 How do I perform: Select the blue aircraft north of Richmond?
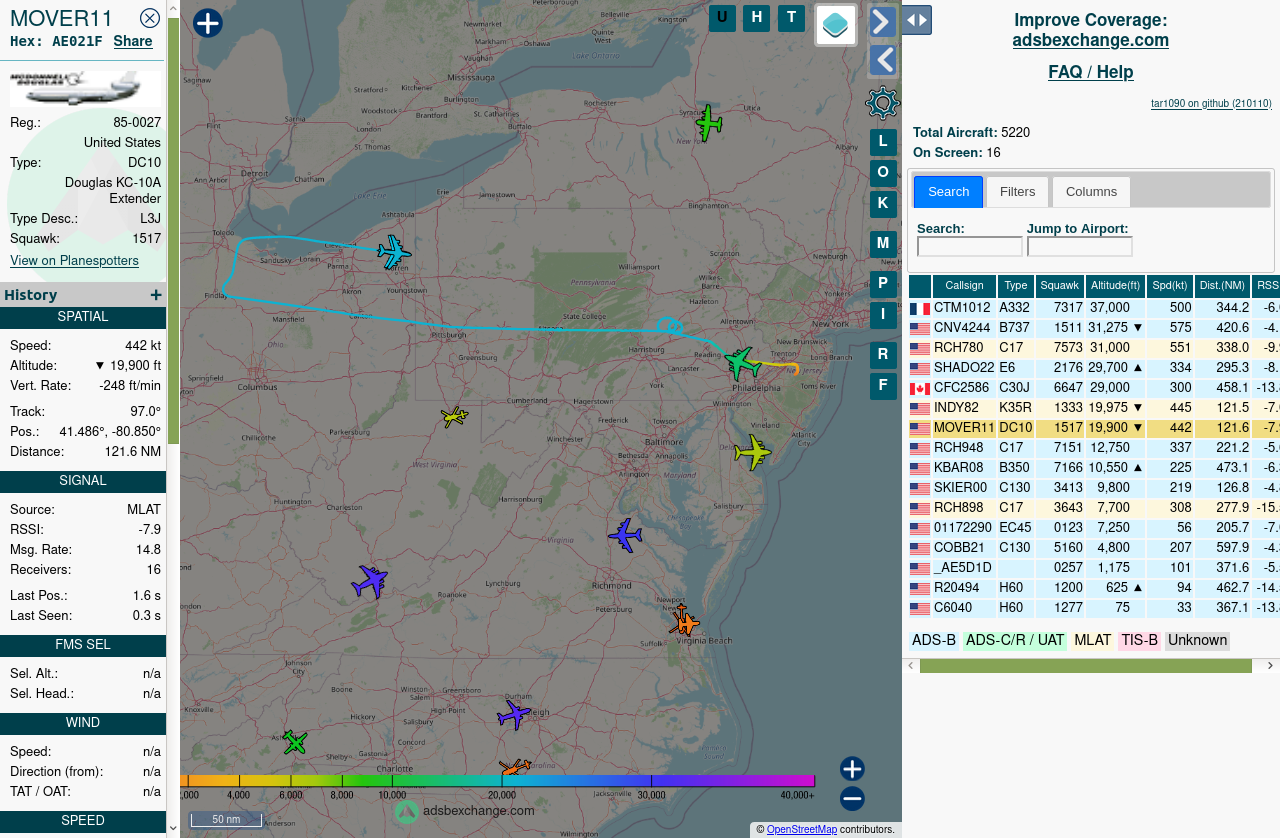(625, 535)
